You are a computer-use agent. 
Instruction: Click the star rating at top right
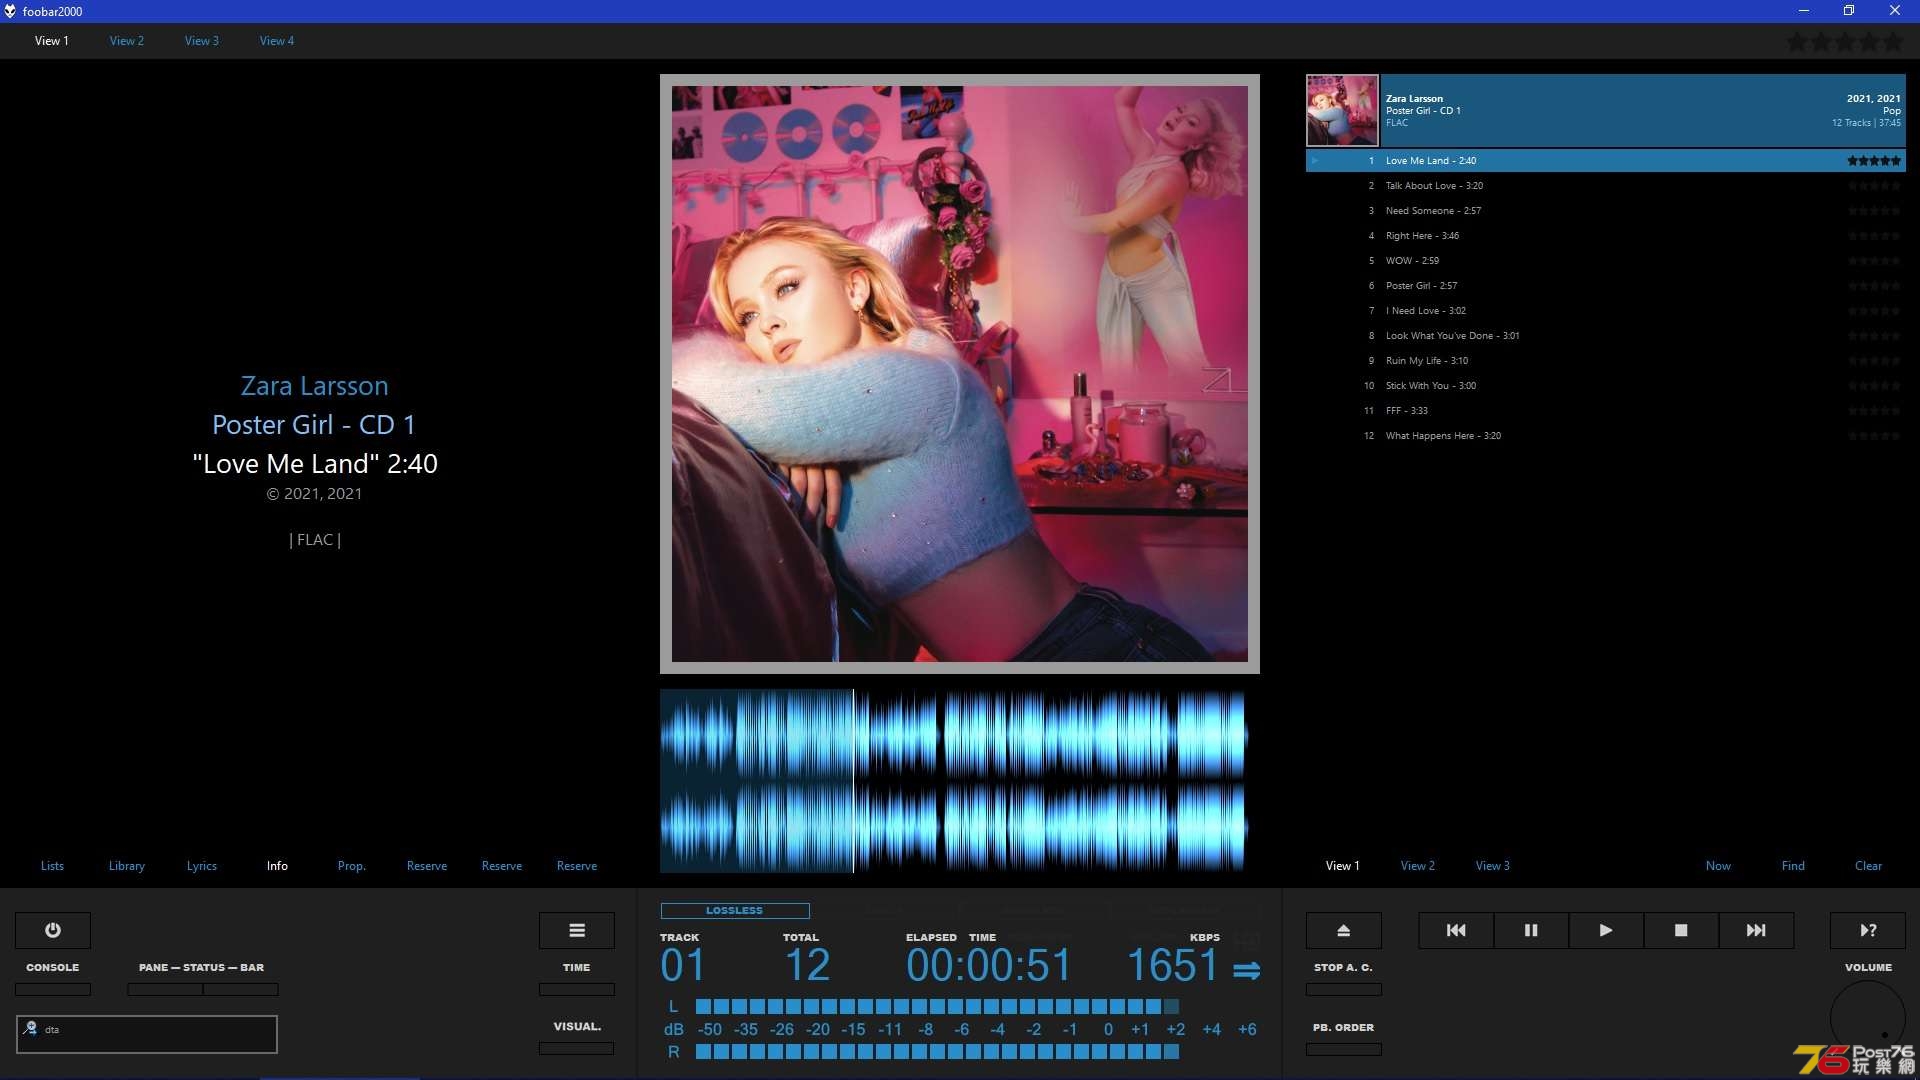pyautogui.click(x=1844, y=42)
